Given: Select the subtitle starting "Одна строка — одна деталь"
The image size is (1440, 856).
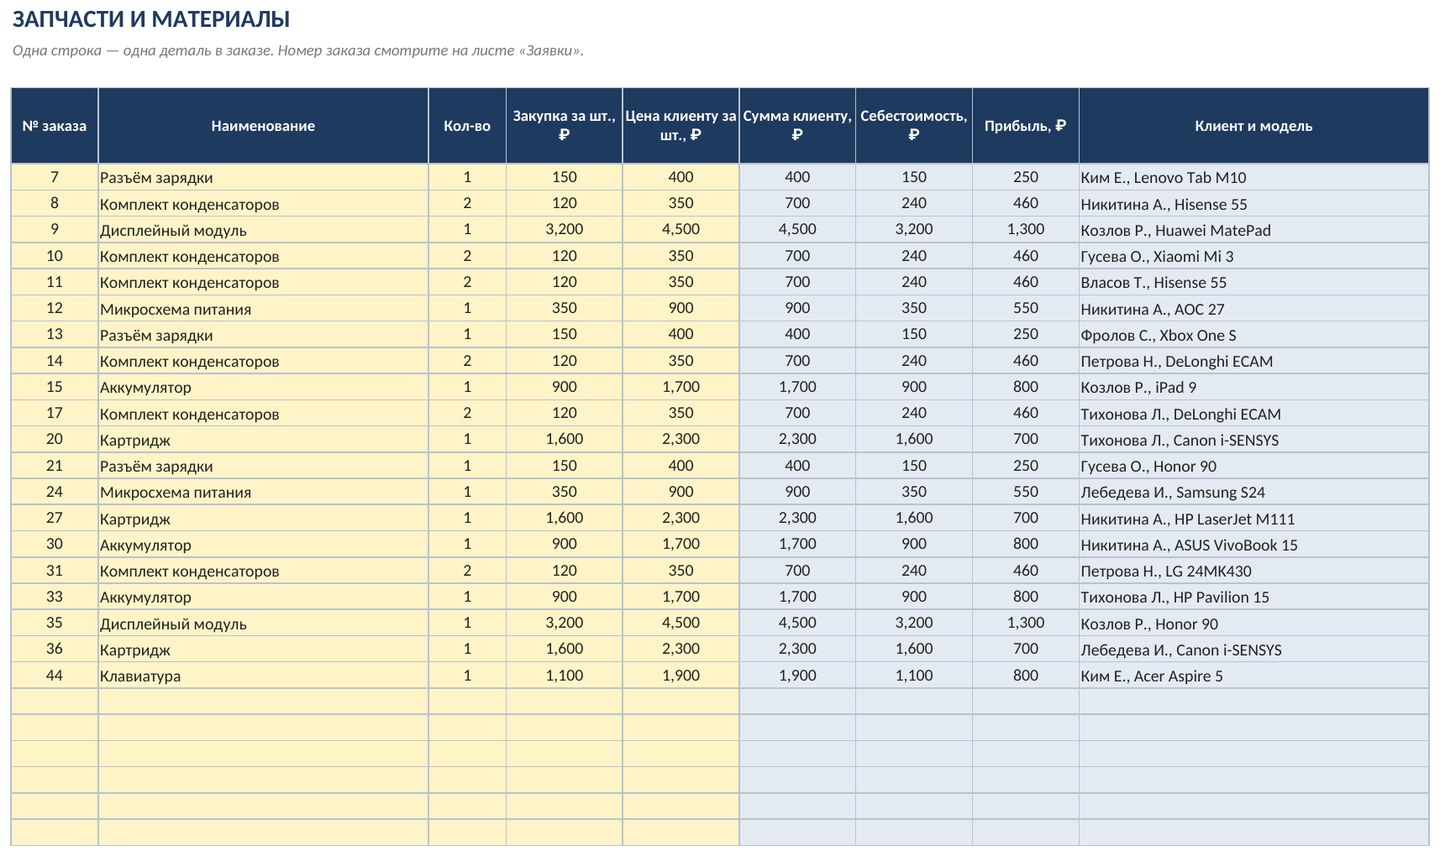Looking at the screenshot, I should pos(298,51).
